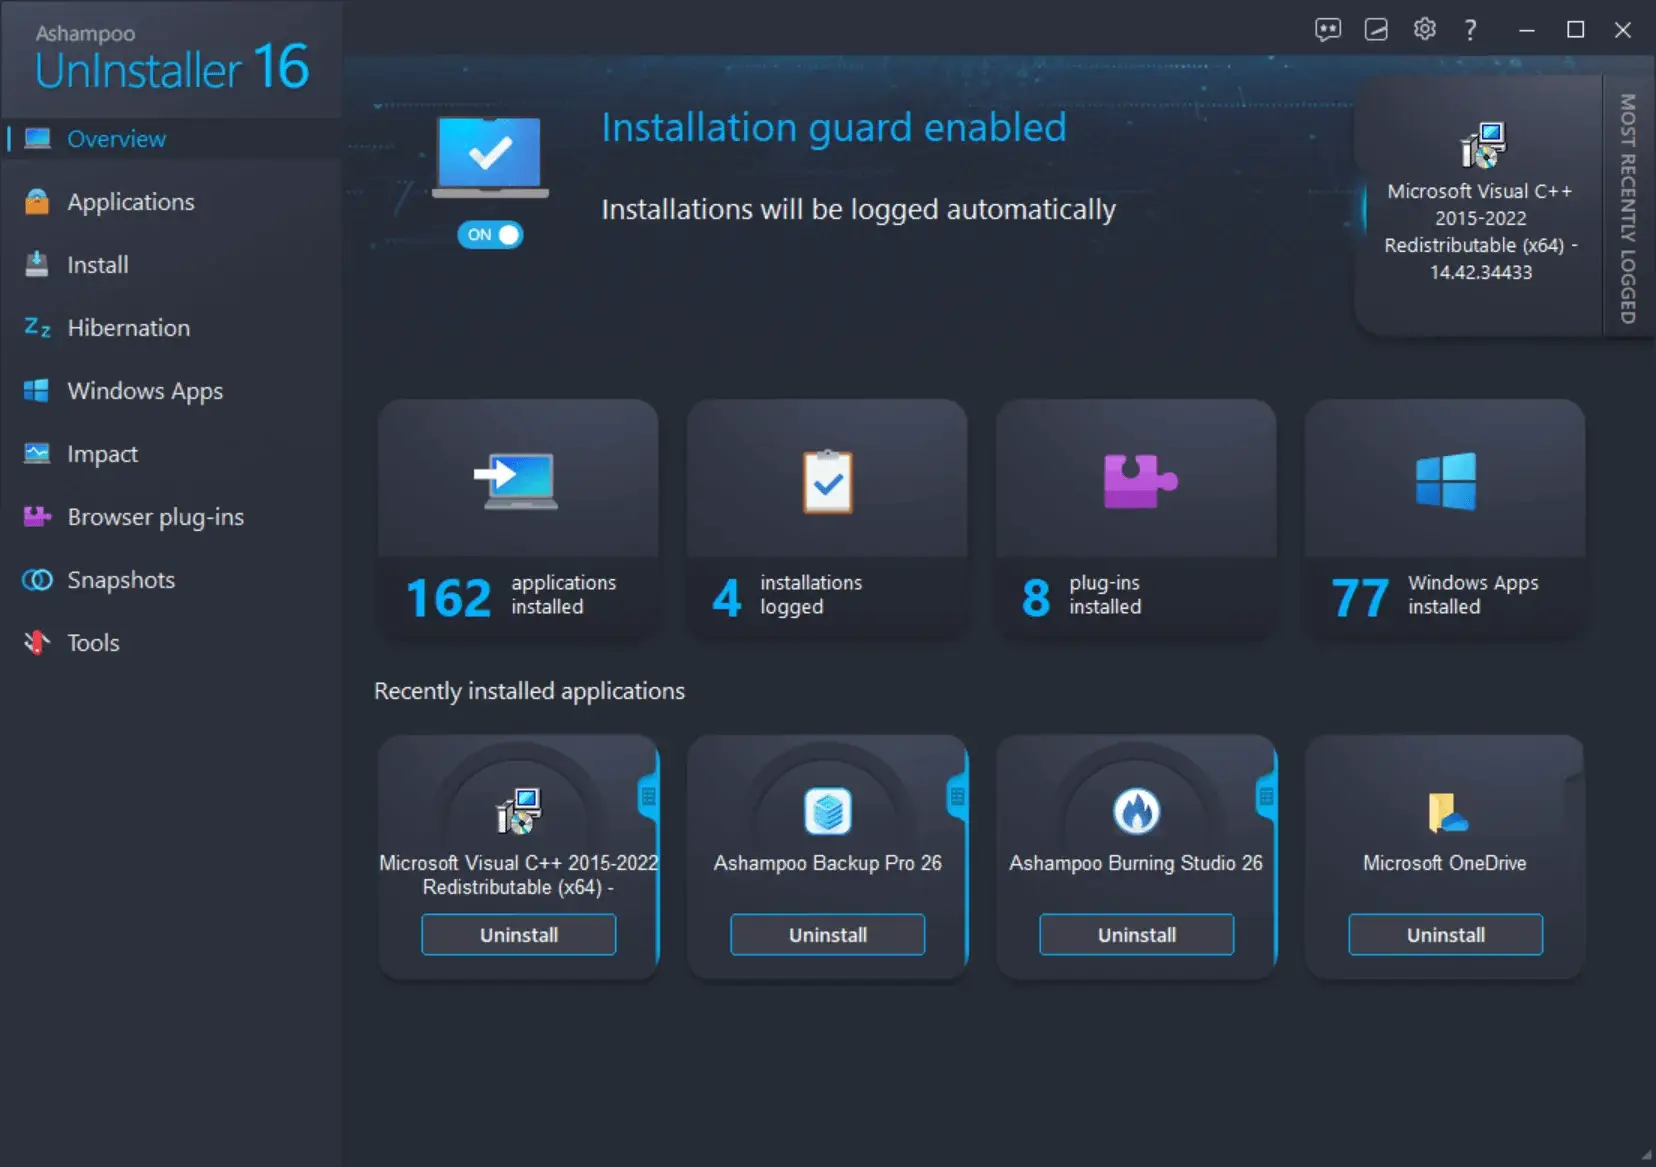
Task: Click the skin/theme icon in title bar
Action: click(1376, 30)
